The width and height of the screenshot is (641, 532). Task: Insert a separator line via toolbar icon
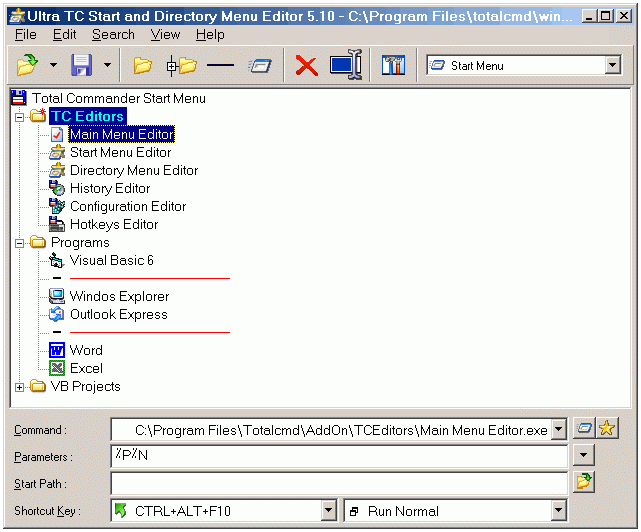click(220, 65)
